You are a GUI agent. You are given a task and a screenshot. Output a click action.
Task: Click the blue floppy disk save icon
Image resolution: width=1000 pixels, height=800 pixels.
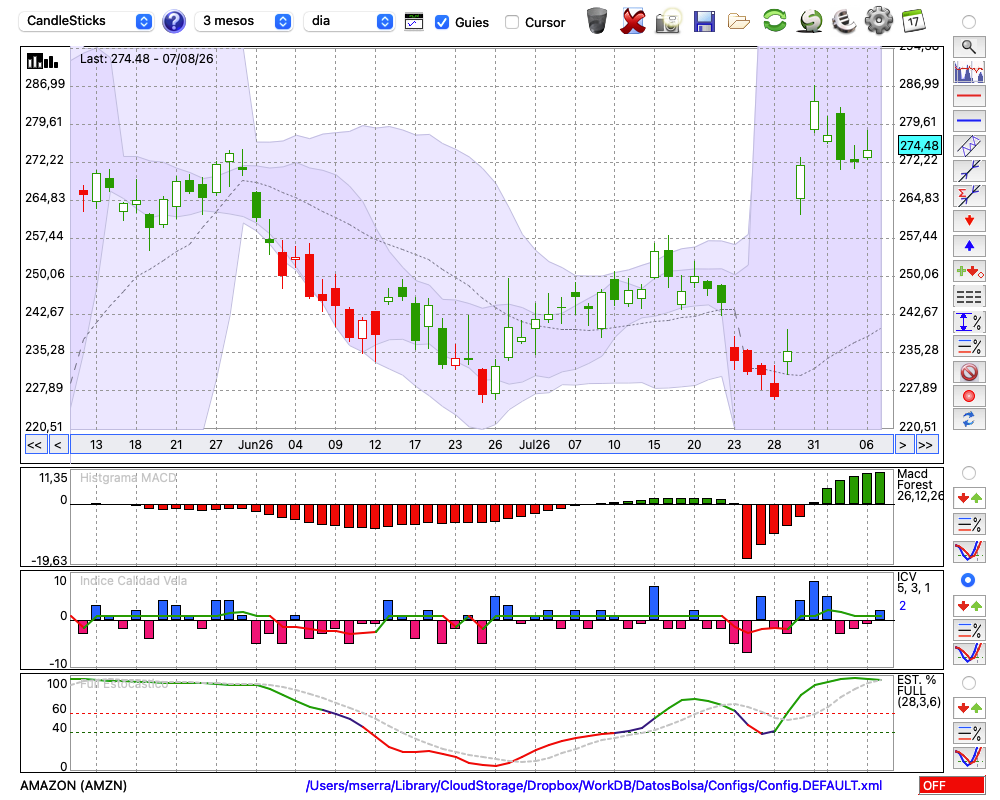click(x=704, y=21)
